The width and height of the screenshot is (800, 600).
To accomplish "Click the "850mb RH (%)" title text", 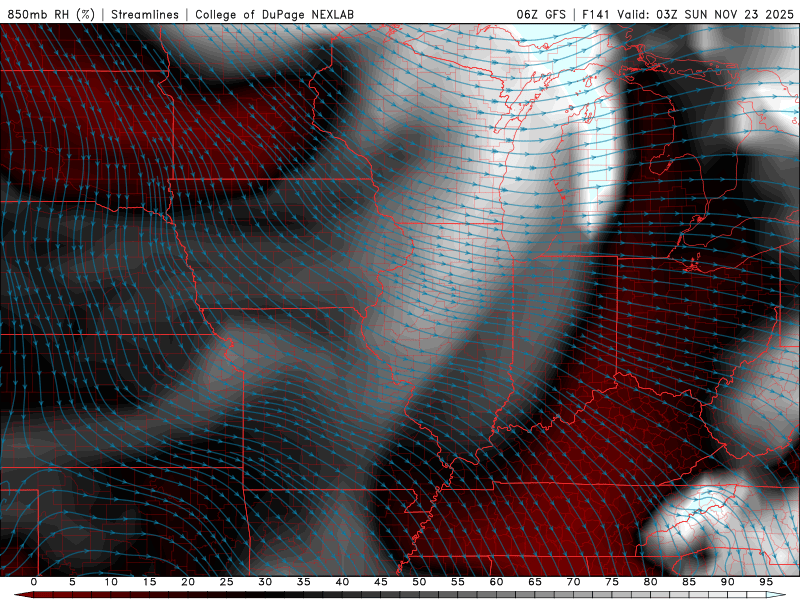I will tap(51, 14).
